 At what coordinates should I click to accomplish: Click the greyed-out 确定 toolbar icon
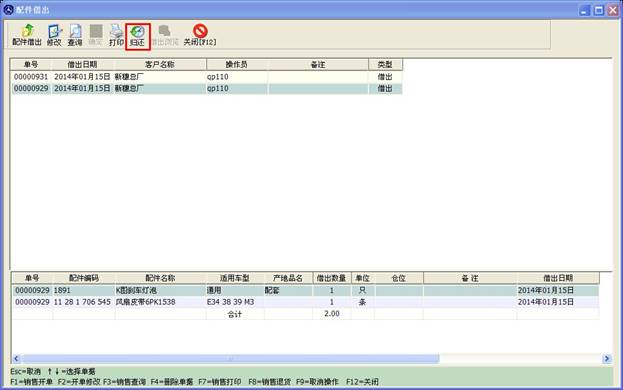(95, 35)
